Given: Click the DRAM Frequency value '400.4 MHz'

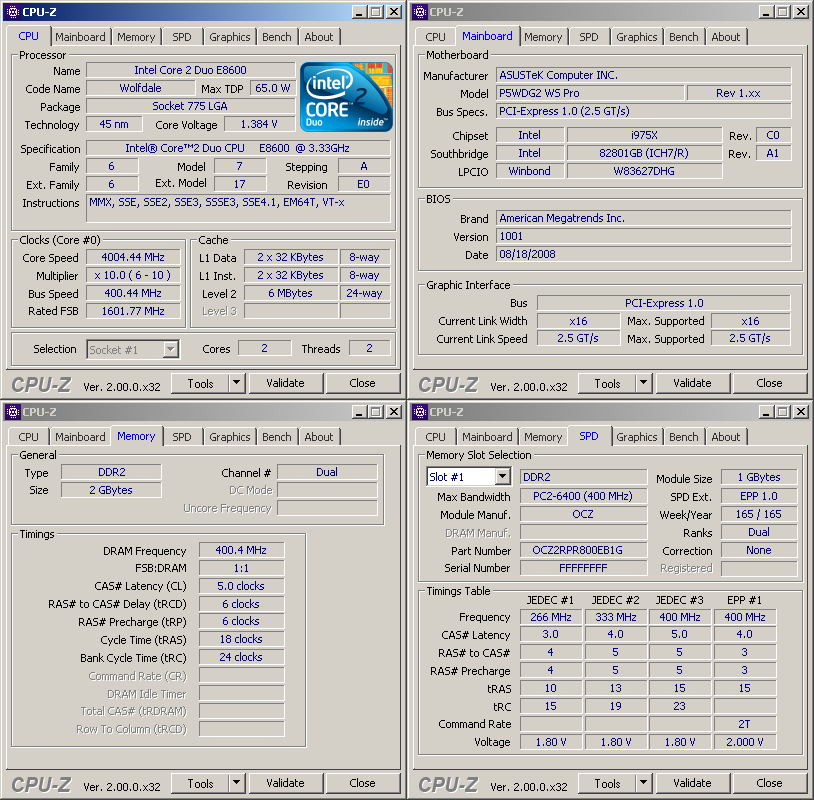Looking at the screenshot, I should [241, 550].
